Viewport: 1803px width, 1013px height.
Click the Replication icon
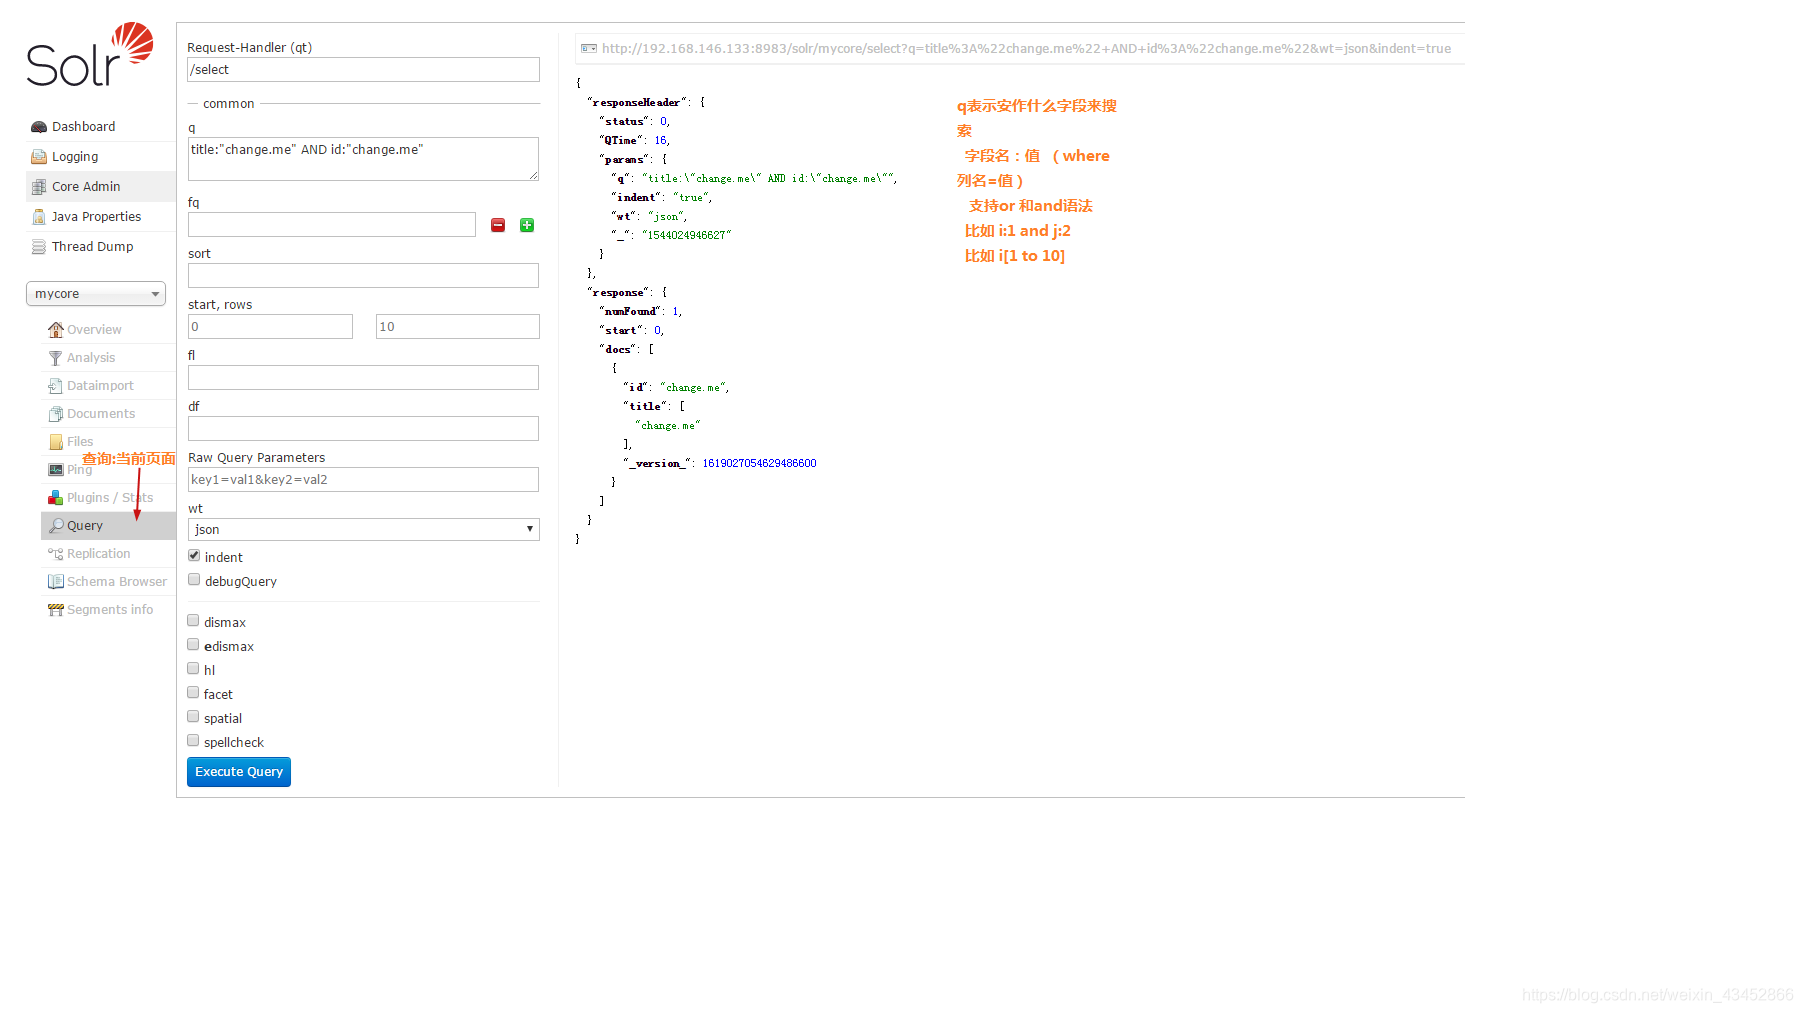pos(56,554)
